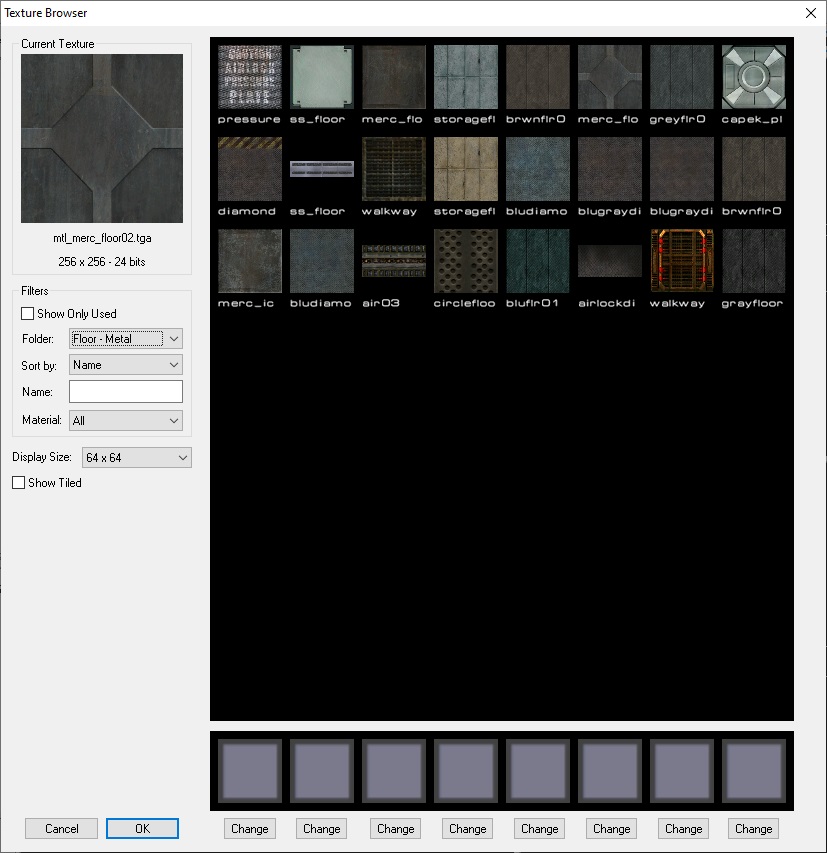Click the Cancel button
The image size is (827, 853).
point(62,828)
